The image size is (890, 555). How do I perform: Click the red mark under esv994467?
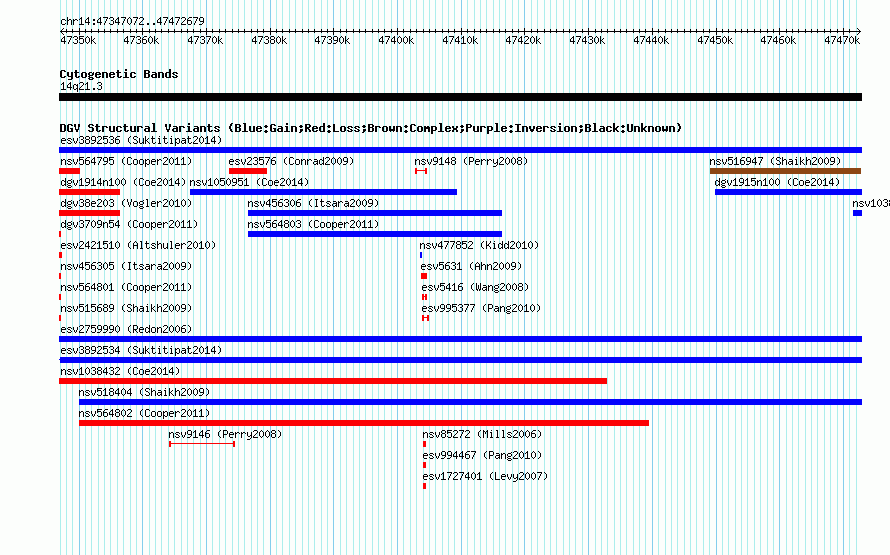click(424, 465)
